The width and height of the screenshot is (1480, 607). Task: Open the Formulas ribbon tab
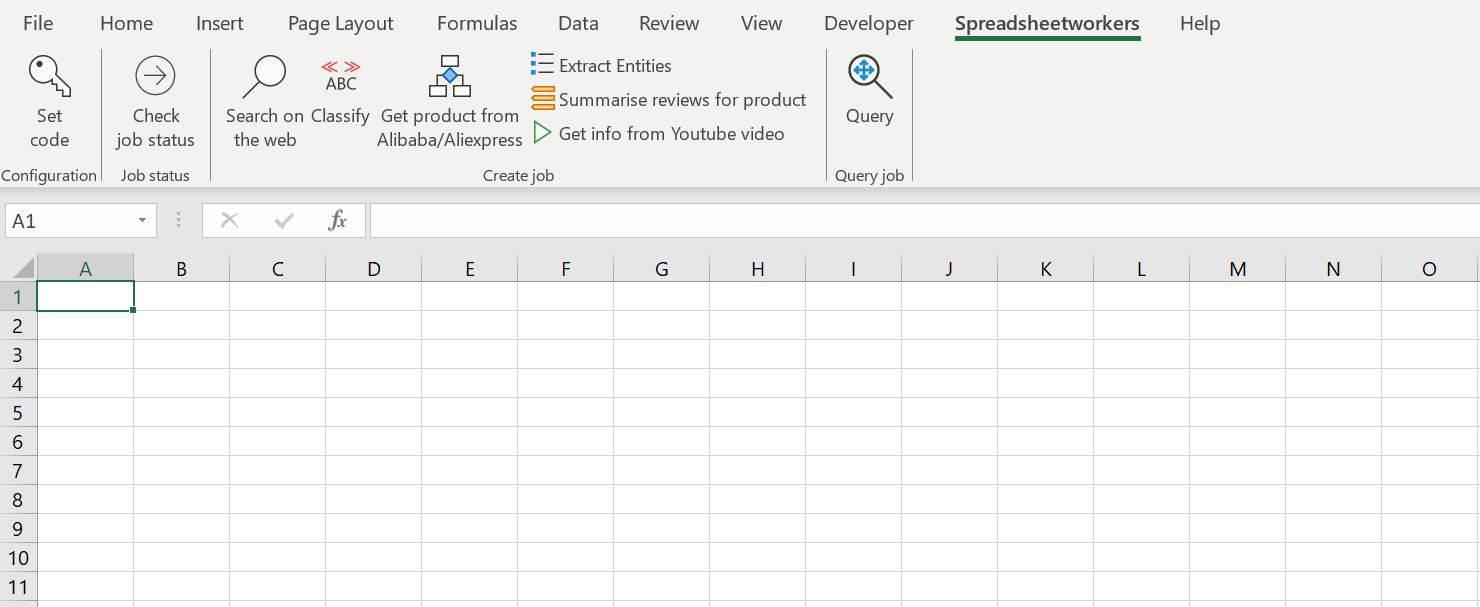477,23
